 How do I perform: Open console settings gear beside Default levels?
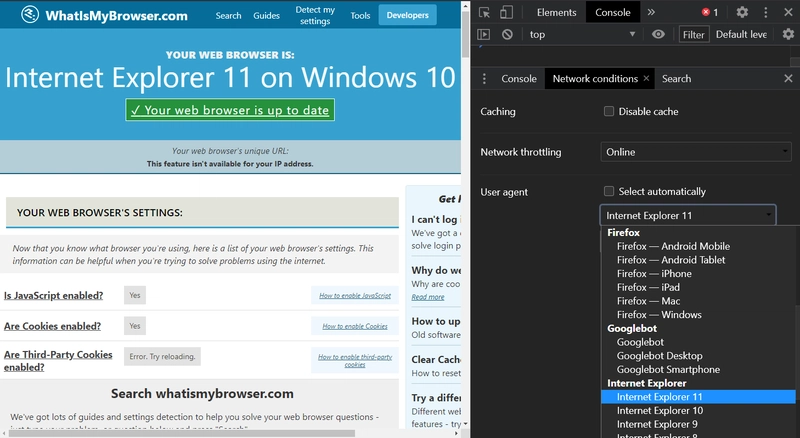pos(785,34)
